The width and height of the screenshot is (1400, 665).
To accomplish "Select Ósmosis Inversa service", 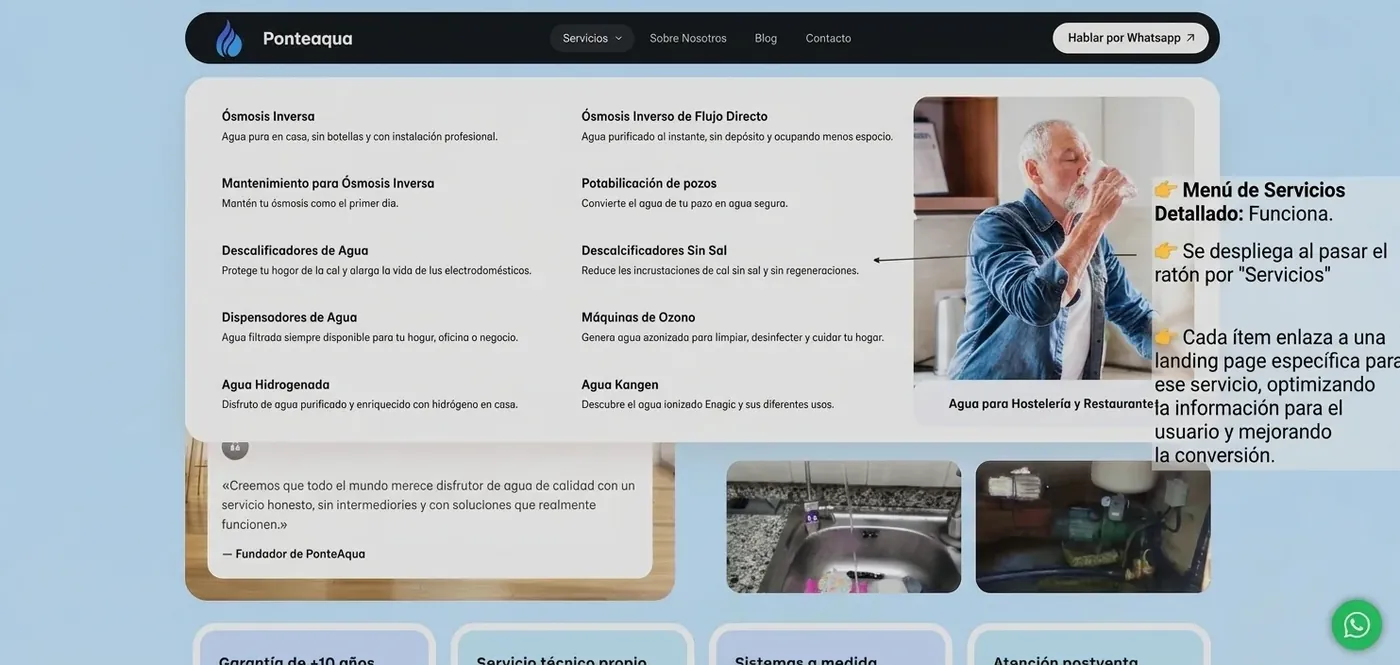I will (x=268, y=116).
